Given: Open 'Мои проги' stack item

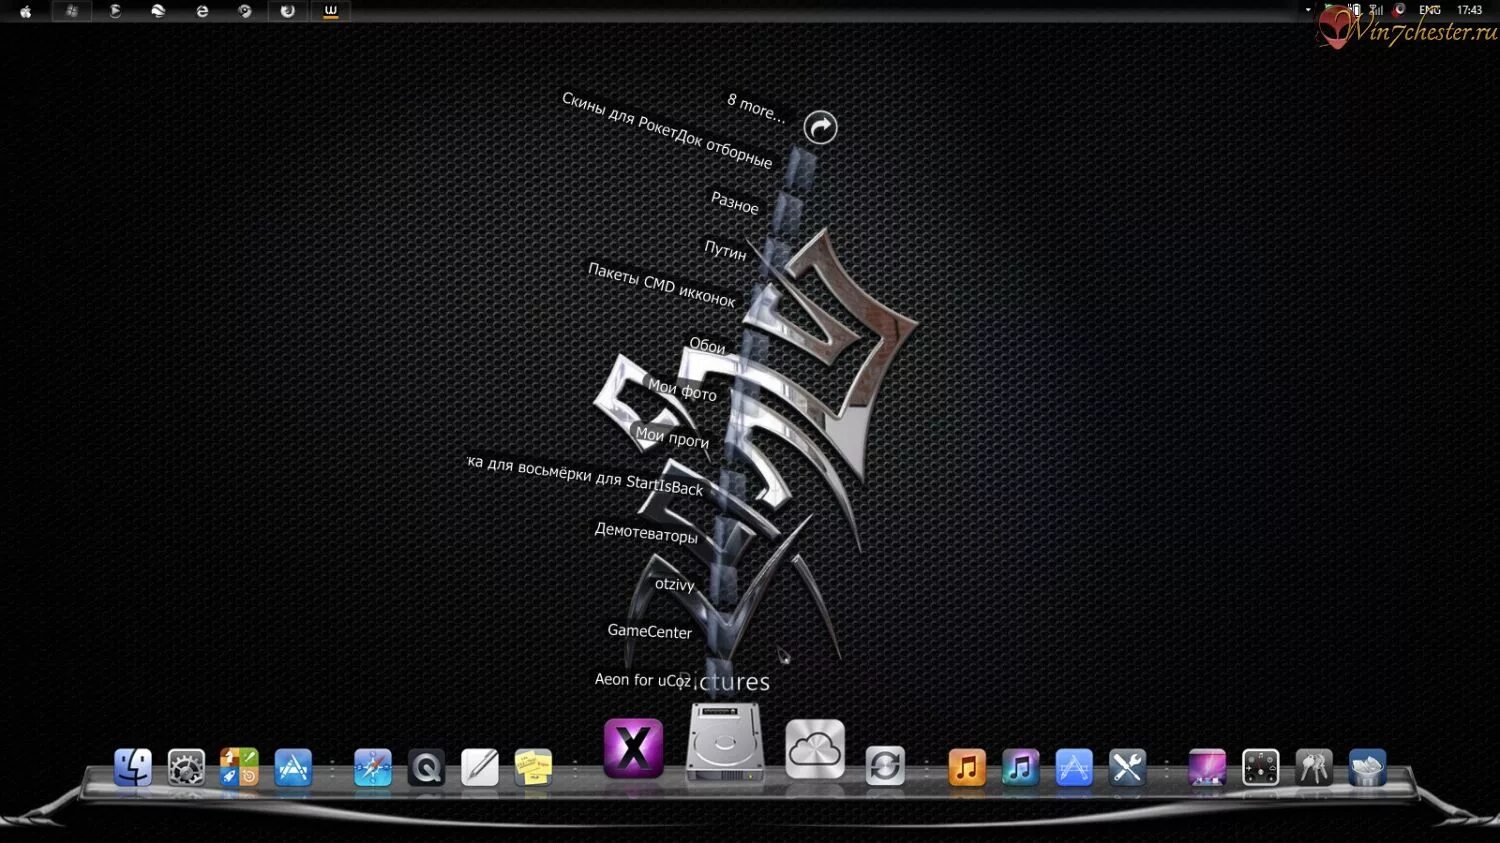Looking at the screenshot, I should (x=672, y=436).
